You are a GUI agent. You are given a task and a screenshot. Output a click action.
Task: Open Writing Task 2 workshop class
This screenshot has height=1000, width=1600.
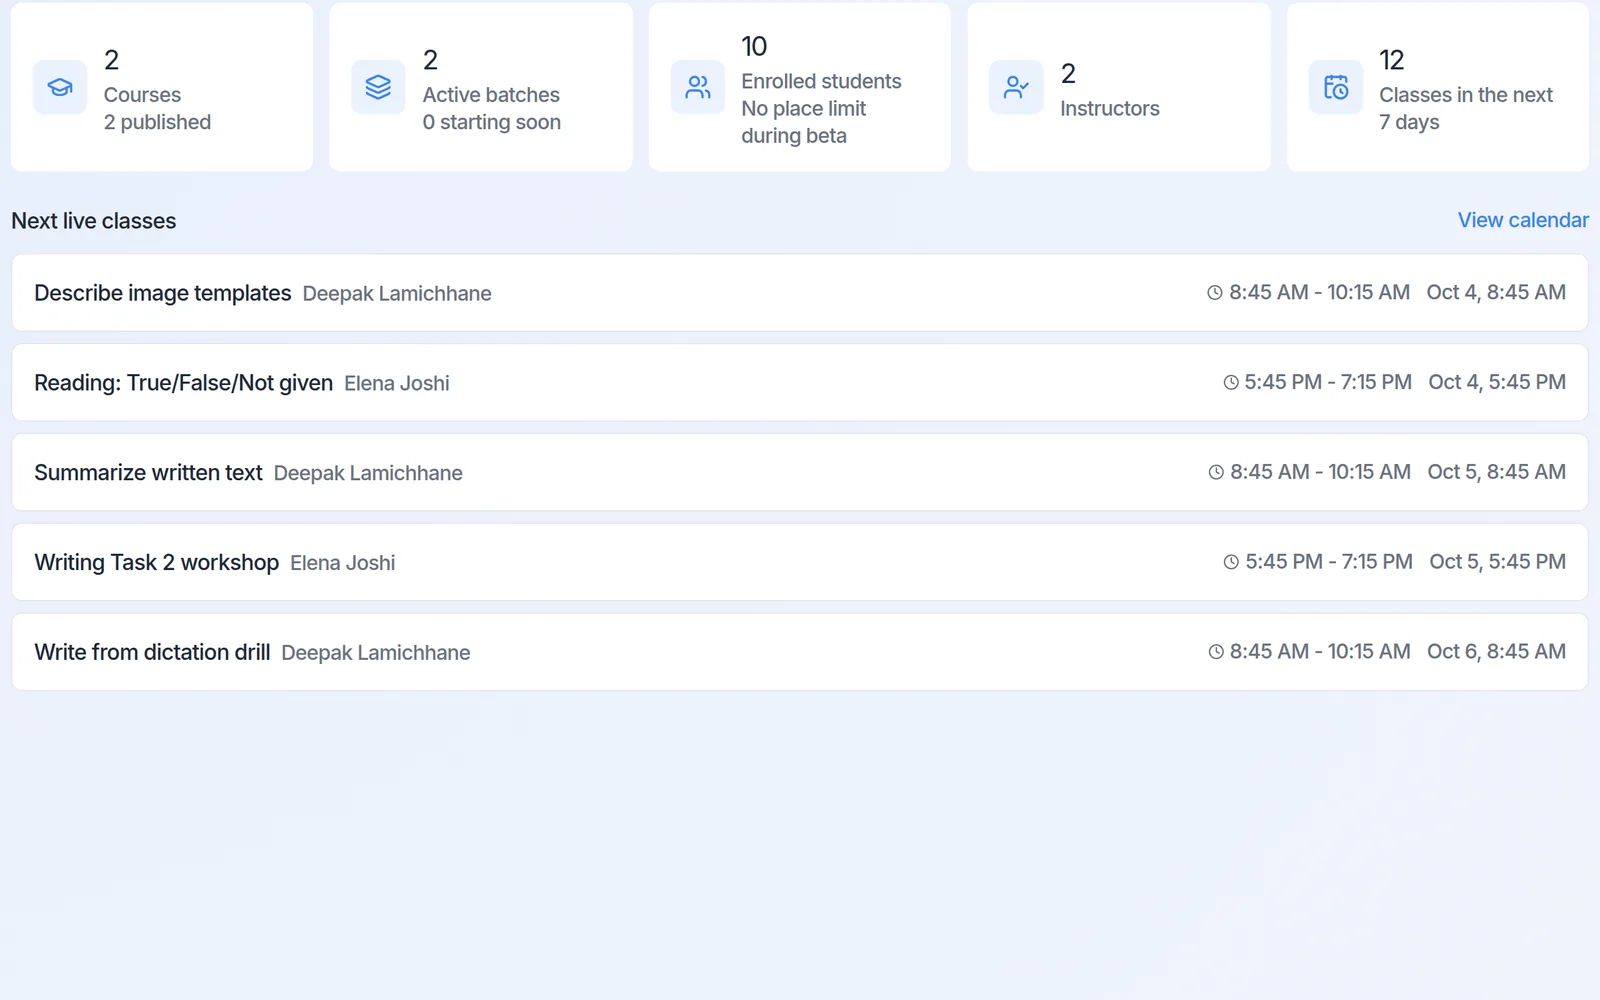[800, 562]
